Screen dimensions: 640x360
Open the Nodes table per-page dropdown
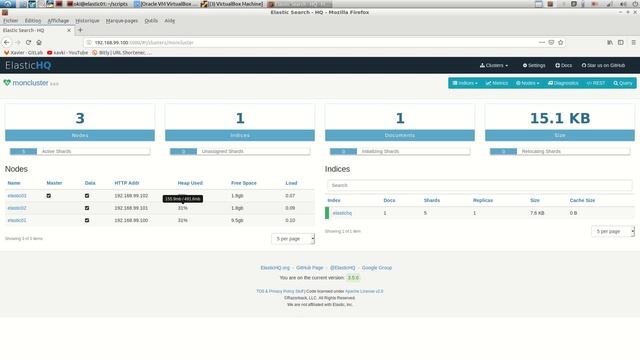(293, 238)
